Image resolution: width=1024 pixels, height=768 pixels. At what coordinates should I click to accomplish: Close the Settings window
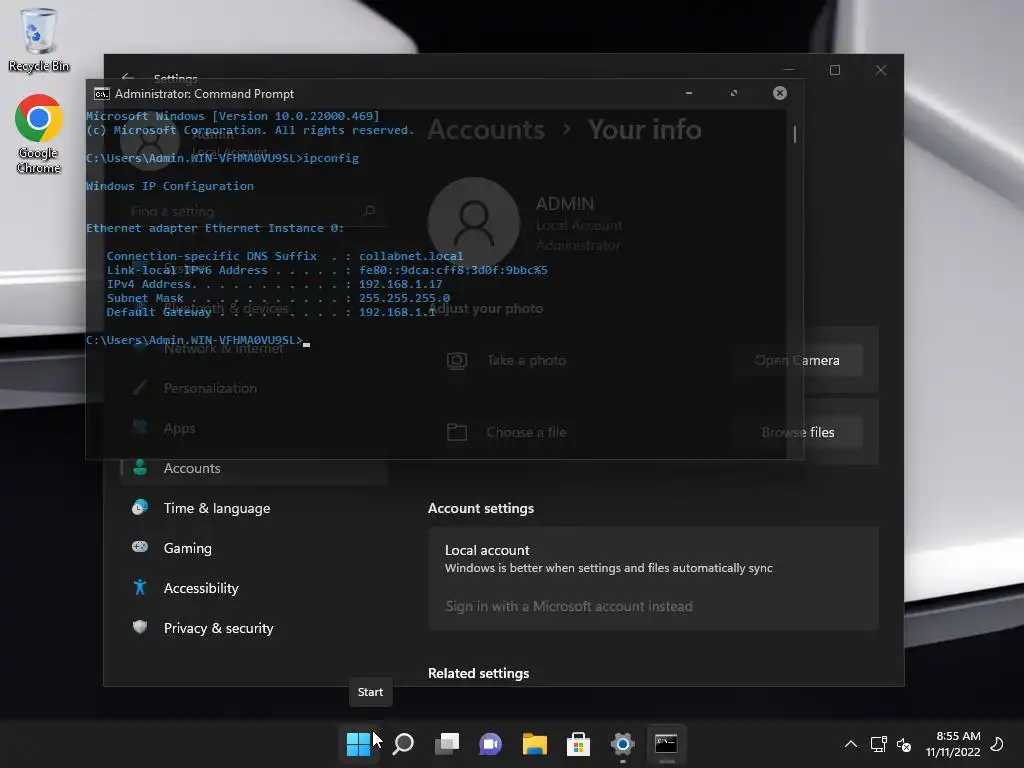click(881, 70)
